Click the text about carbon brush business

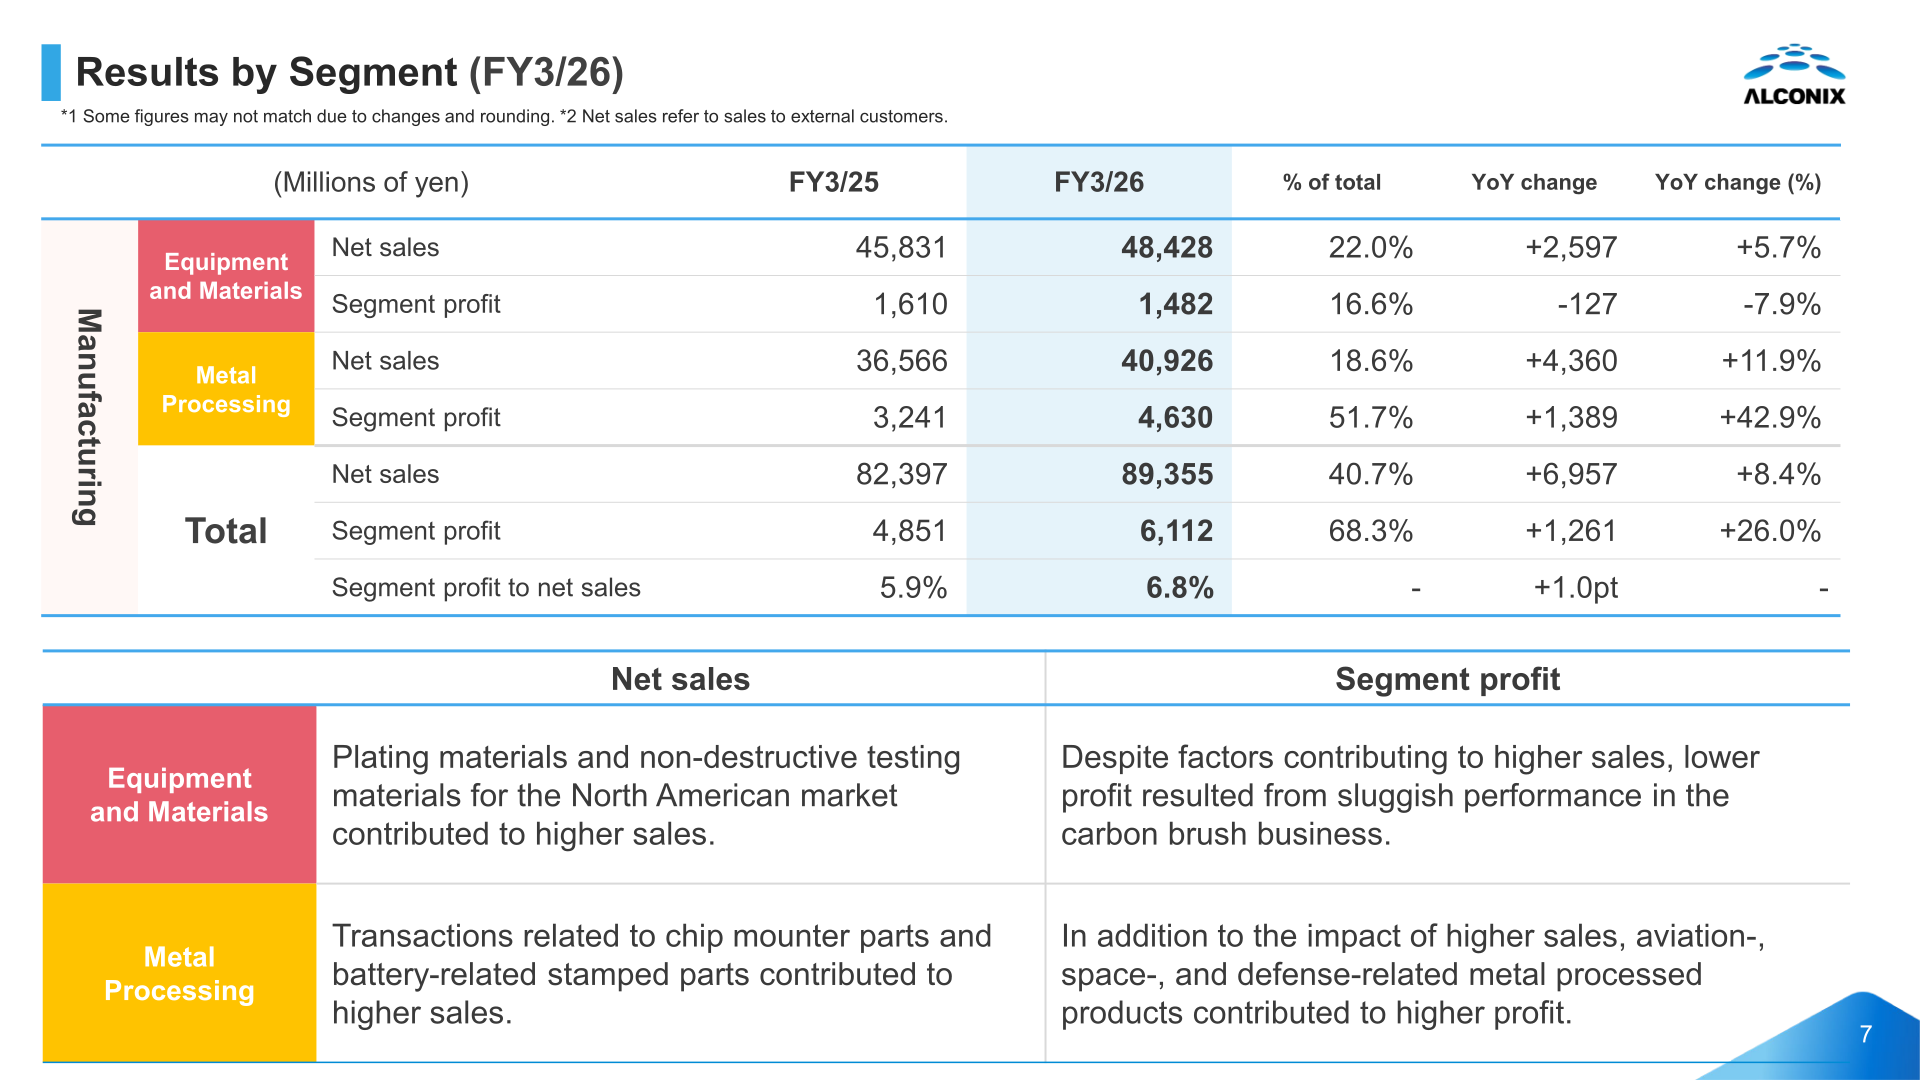click(1410, 795)
